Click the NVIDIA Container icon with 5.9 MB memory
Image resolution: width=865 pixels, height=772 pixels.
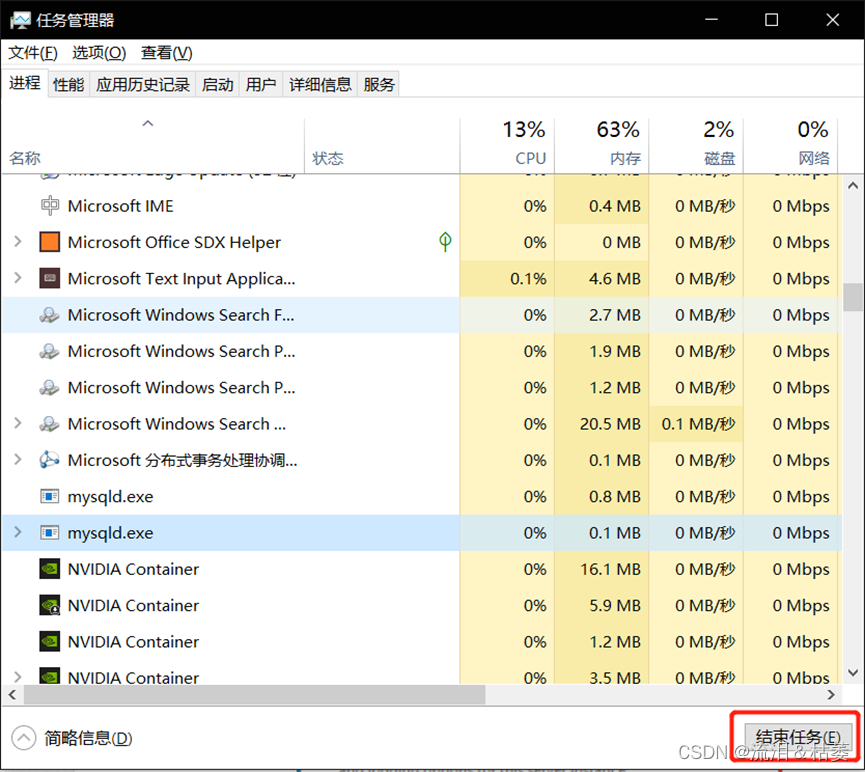[50, 605]
